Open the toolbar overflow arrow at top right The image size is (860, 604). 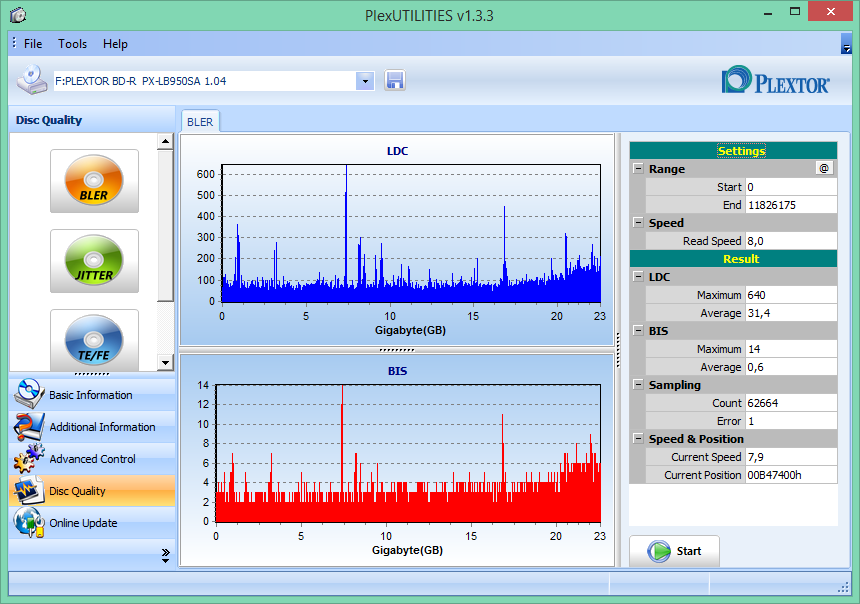pos(846,45)
